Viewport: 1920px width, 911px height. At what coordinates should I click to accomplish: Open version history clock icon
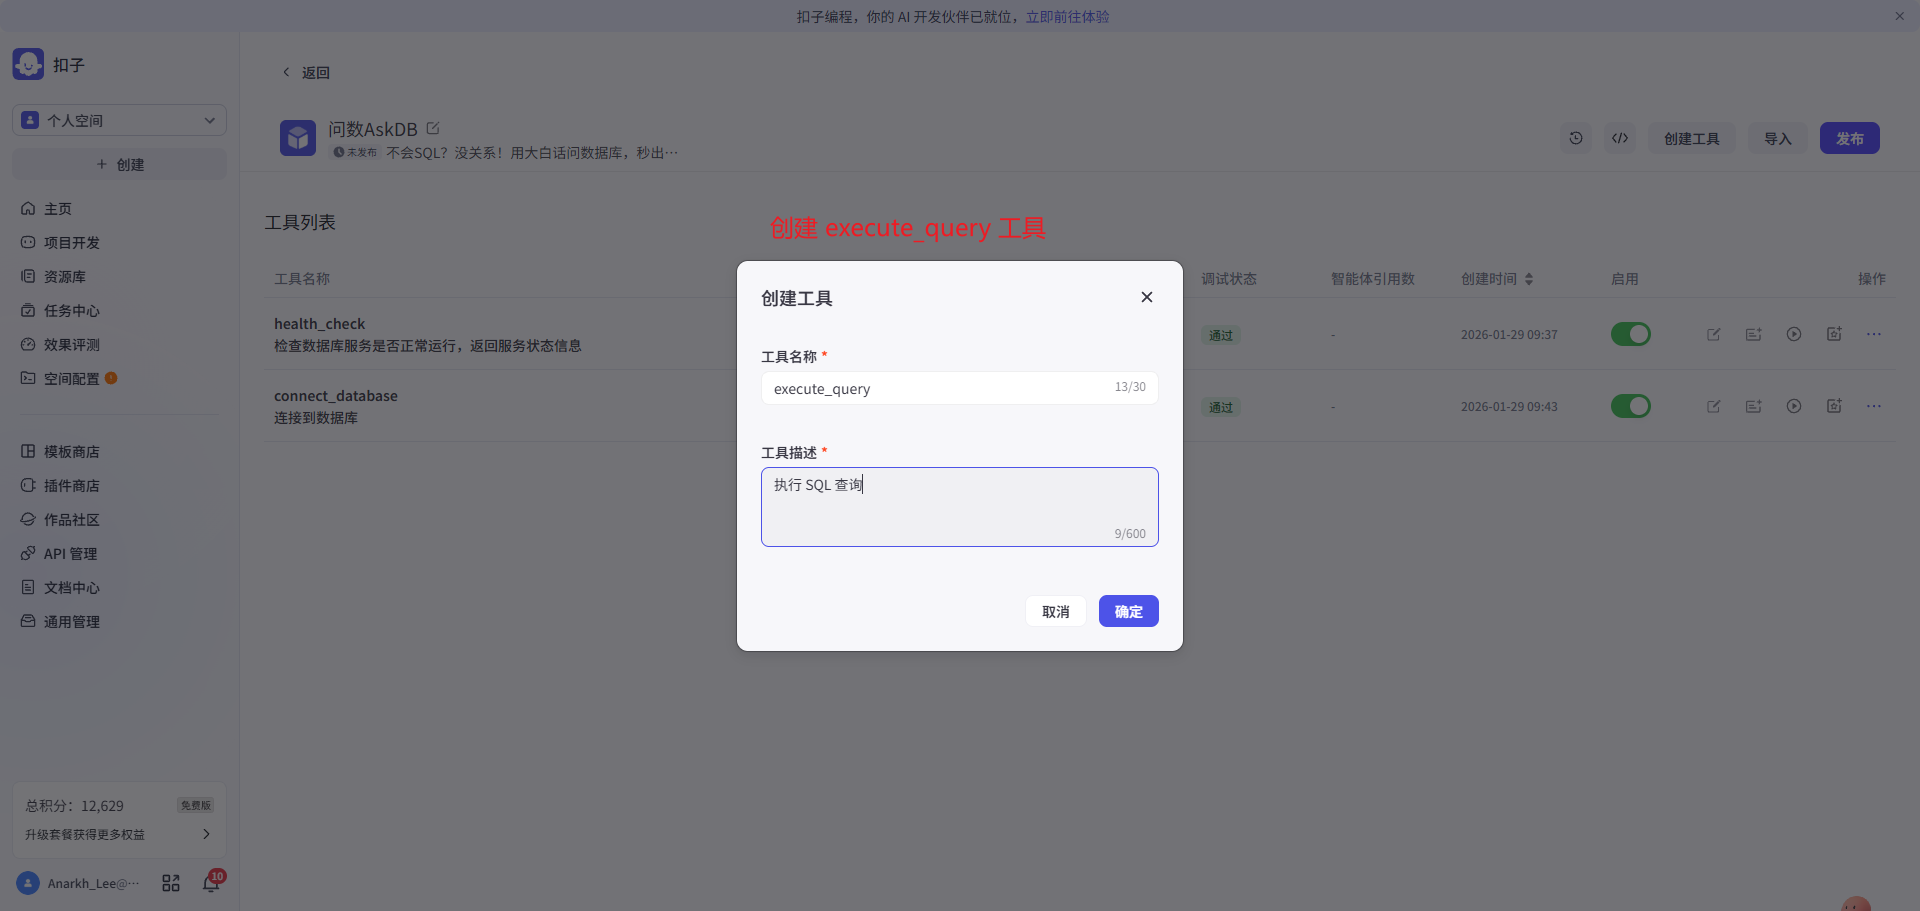tap(1576, 138)
